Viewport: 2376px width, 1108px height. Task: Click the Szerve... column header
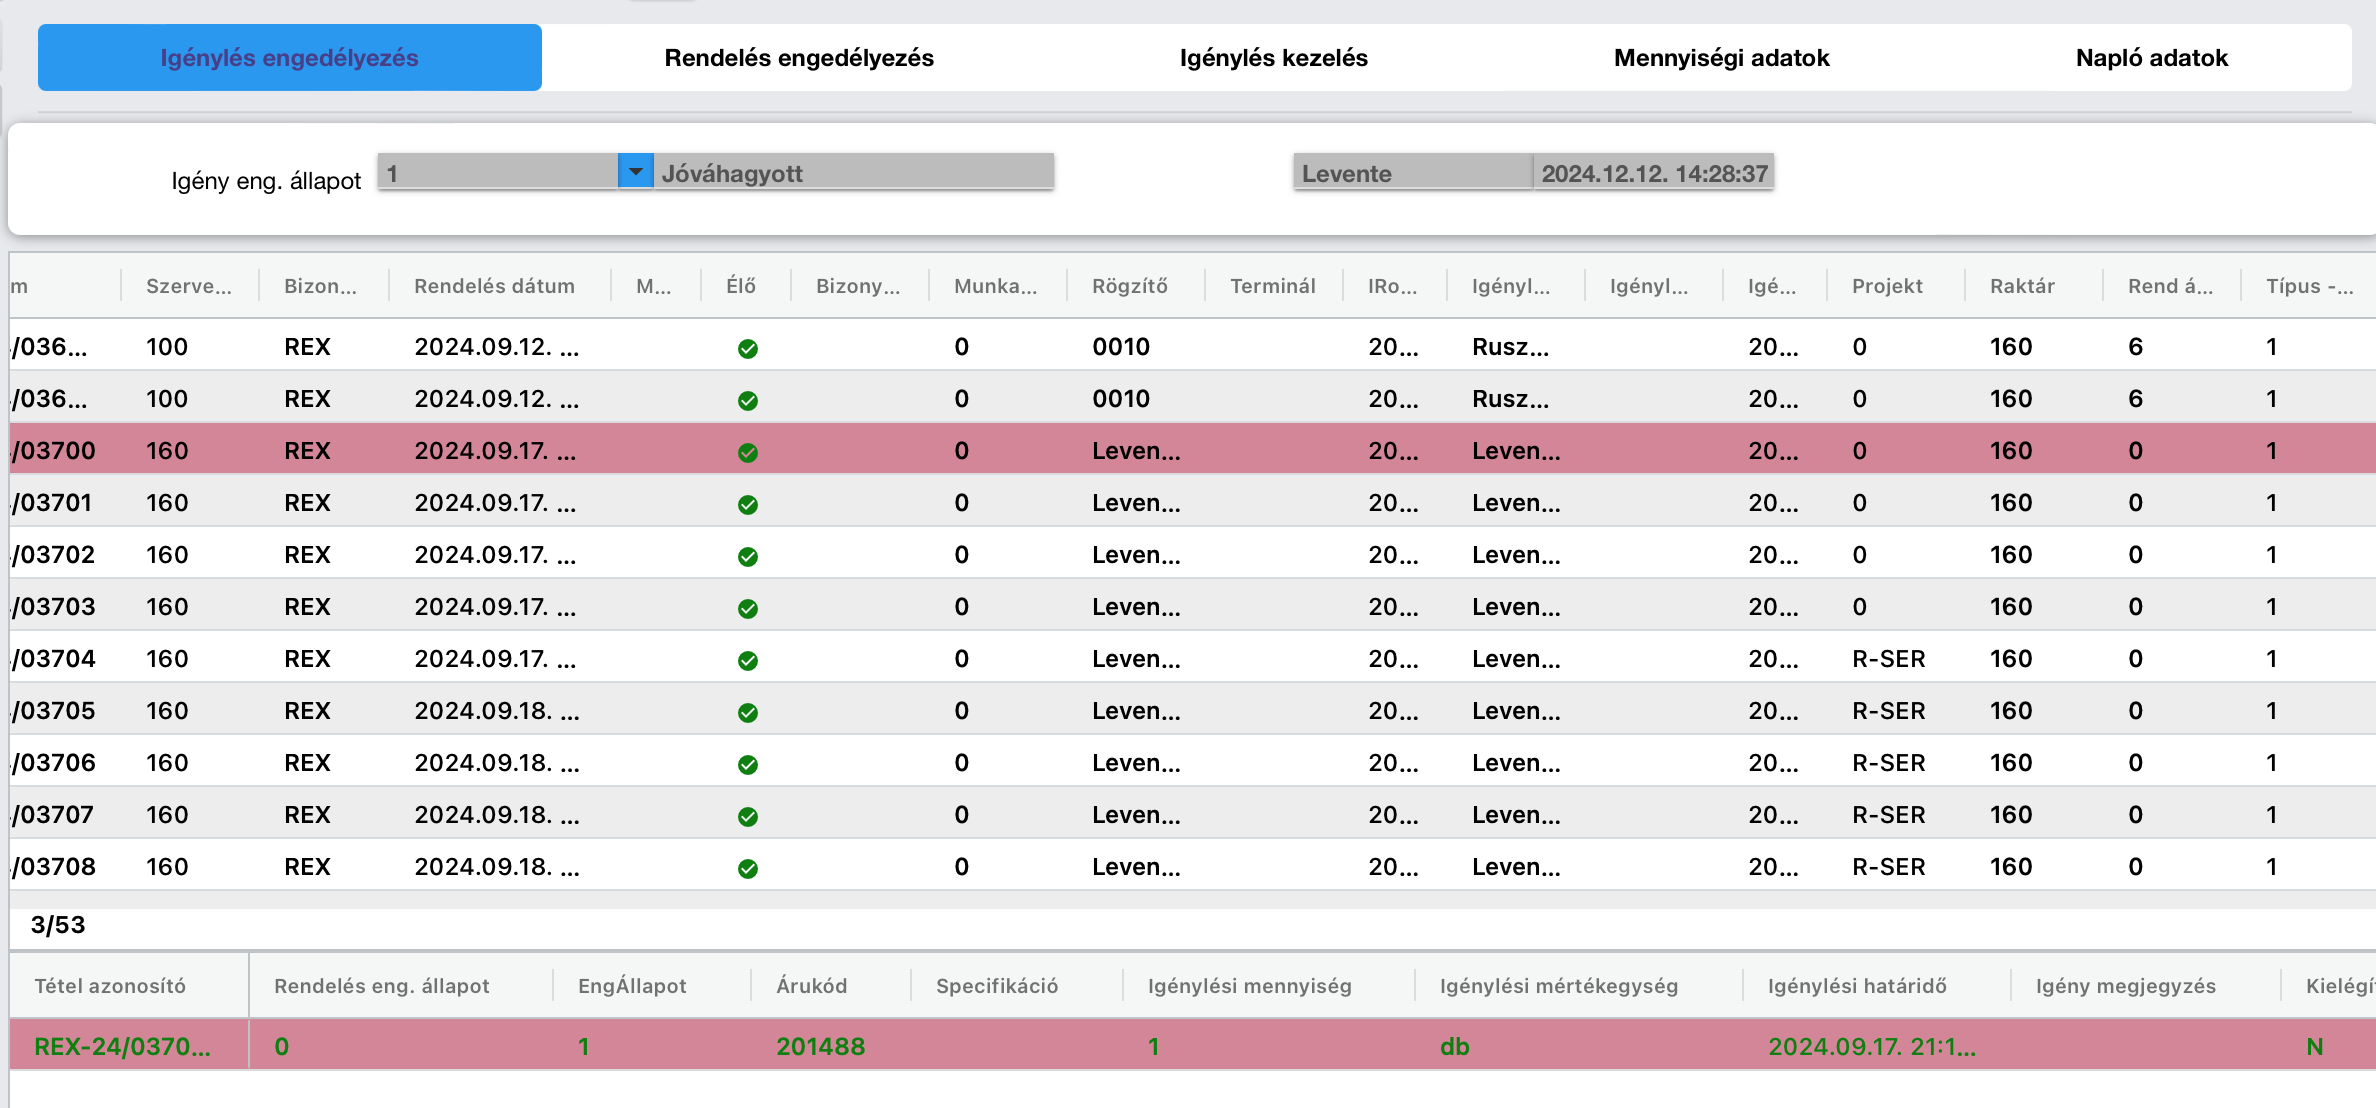(x=188, y=286)
